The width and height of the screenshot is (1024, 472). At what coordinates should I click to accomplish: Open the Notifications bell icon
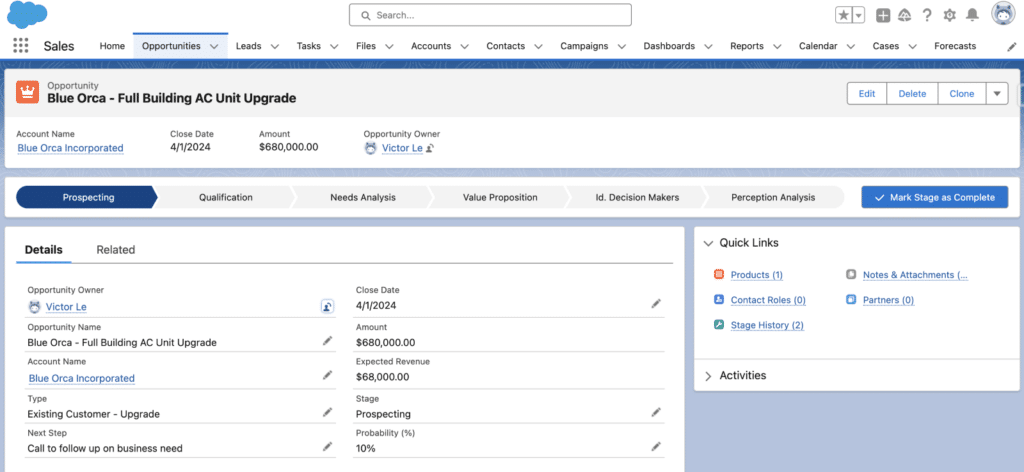[x=972, y=15]
